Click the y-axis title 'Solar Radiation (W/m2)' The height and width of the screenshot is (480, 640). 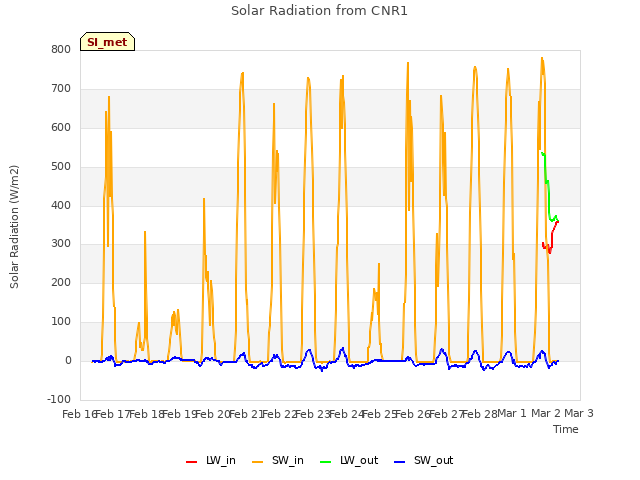[14, 227]
